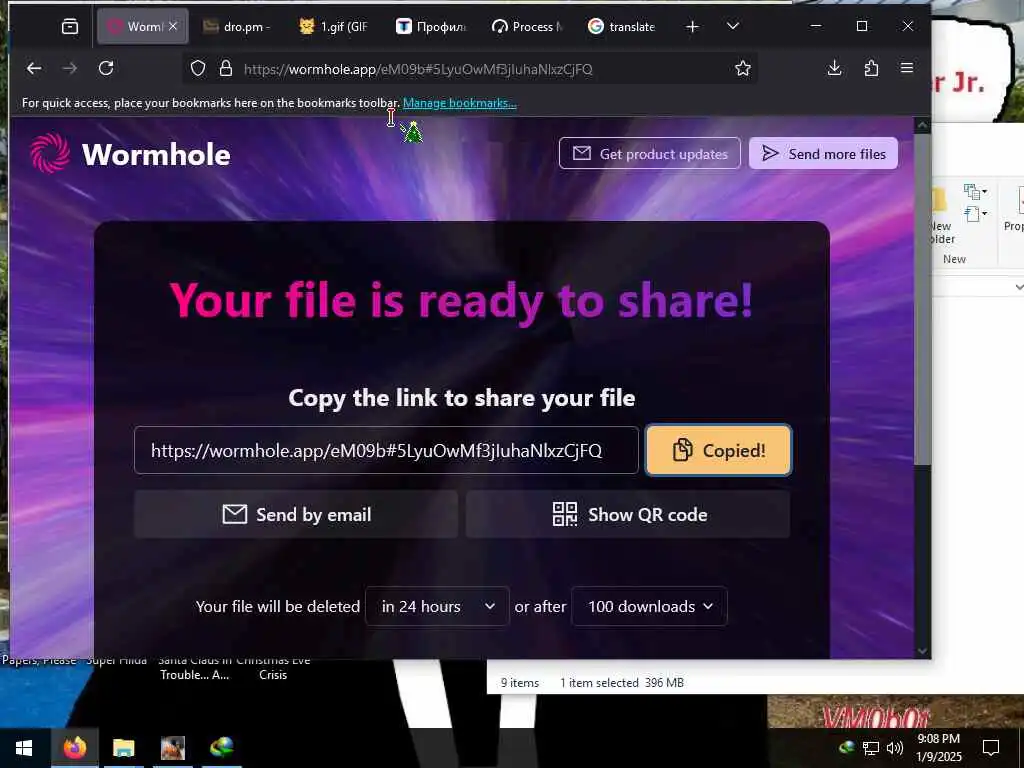The width and height of the screenshot is (1024, 768).
Task: Click the share link text field
Action: (x=386, y=450)
